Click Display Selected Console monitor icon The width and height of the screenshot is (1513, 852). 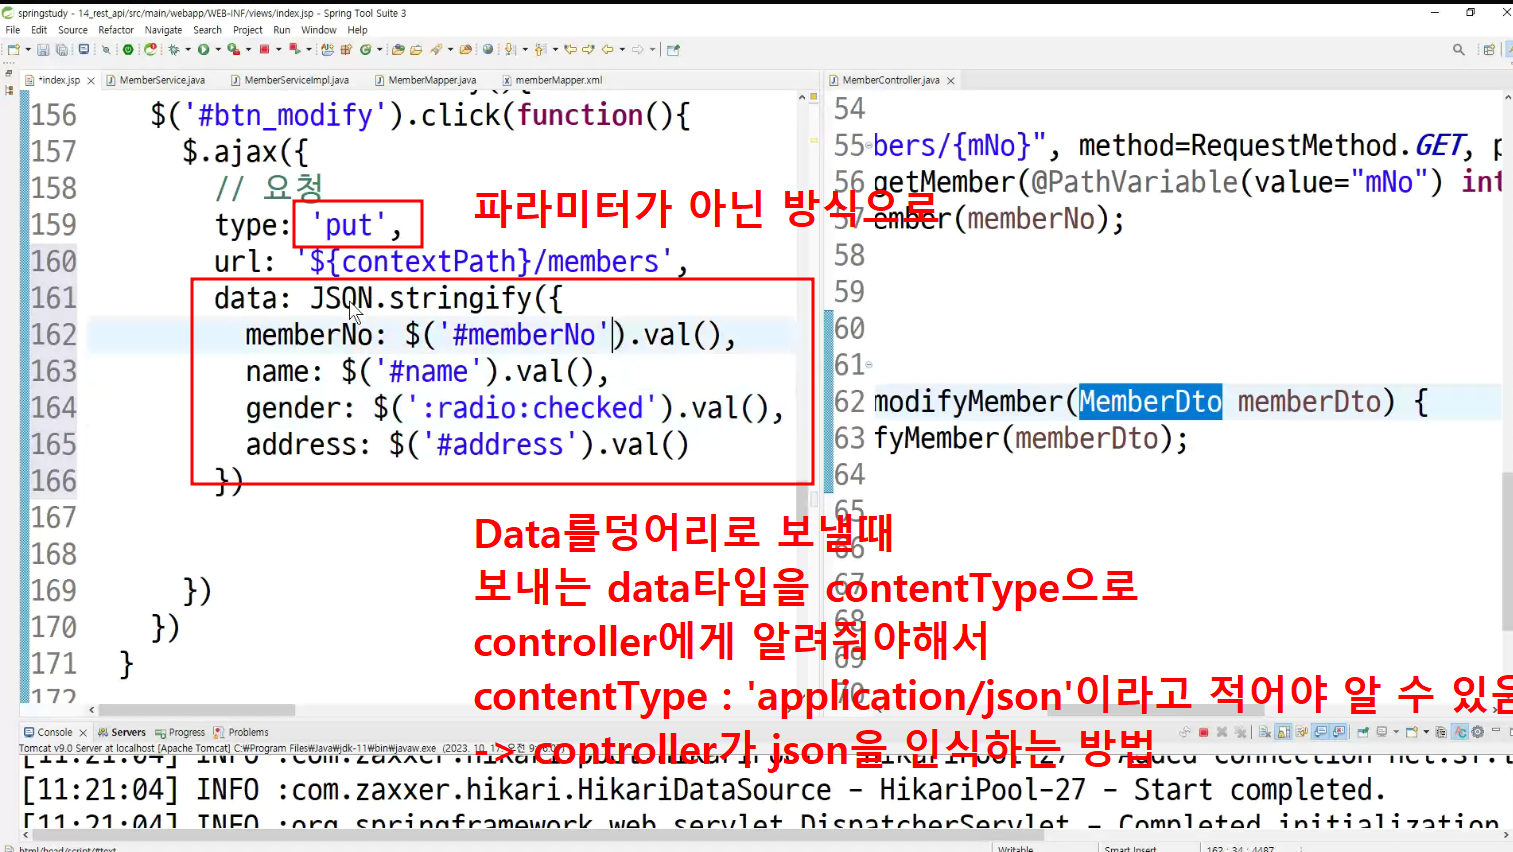coord(1382,732)
